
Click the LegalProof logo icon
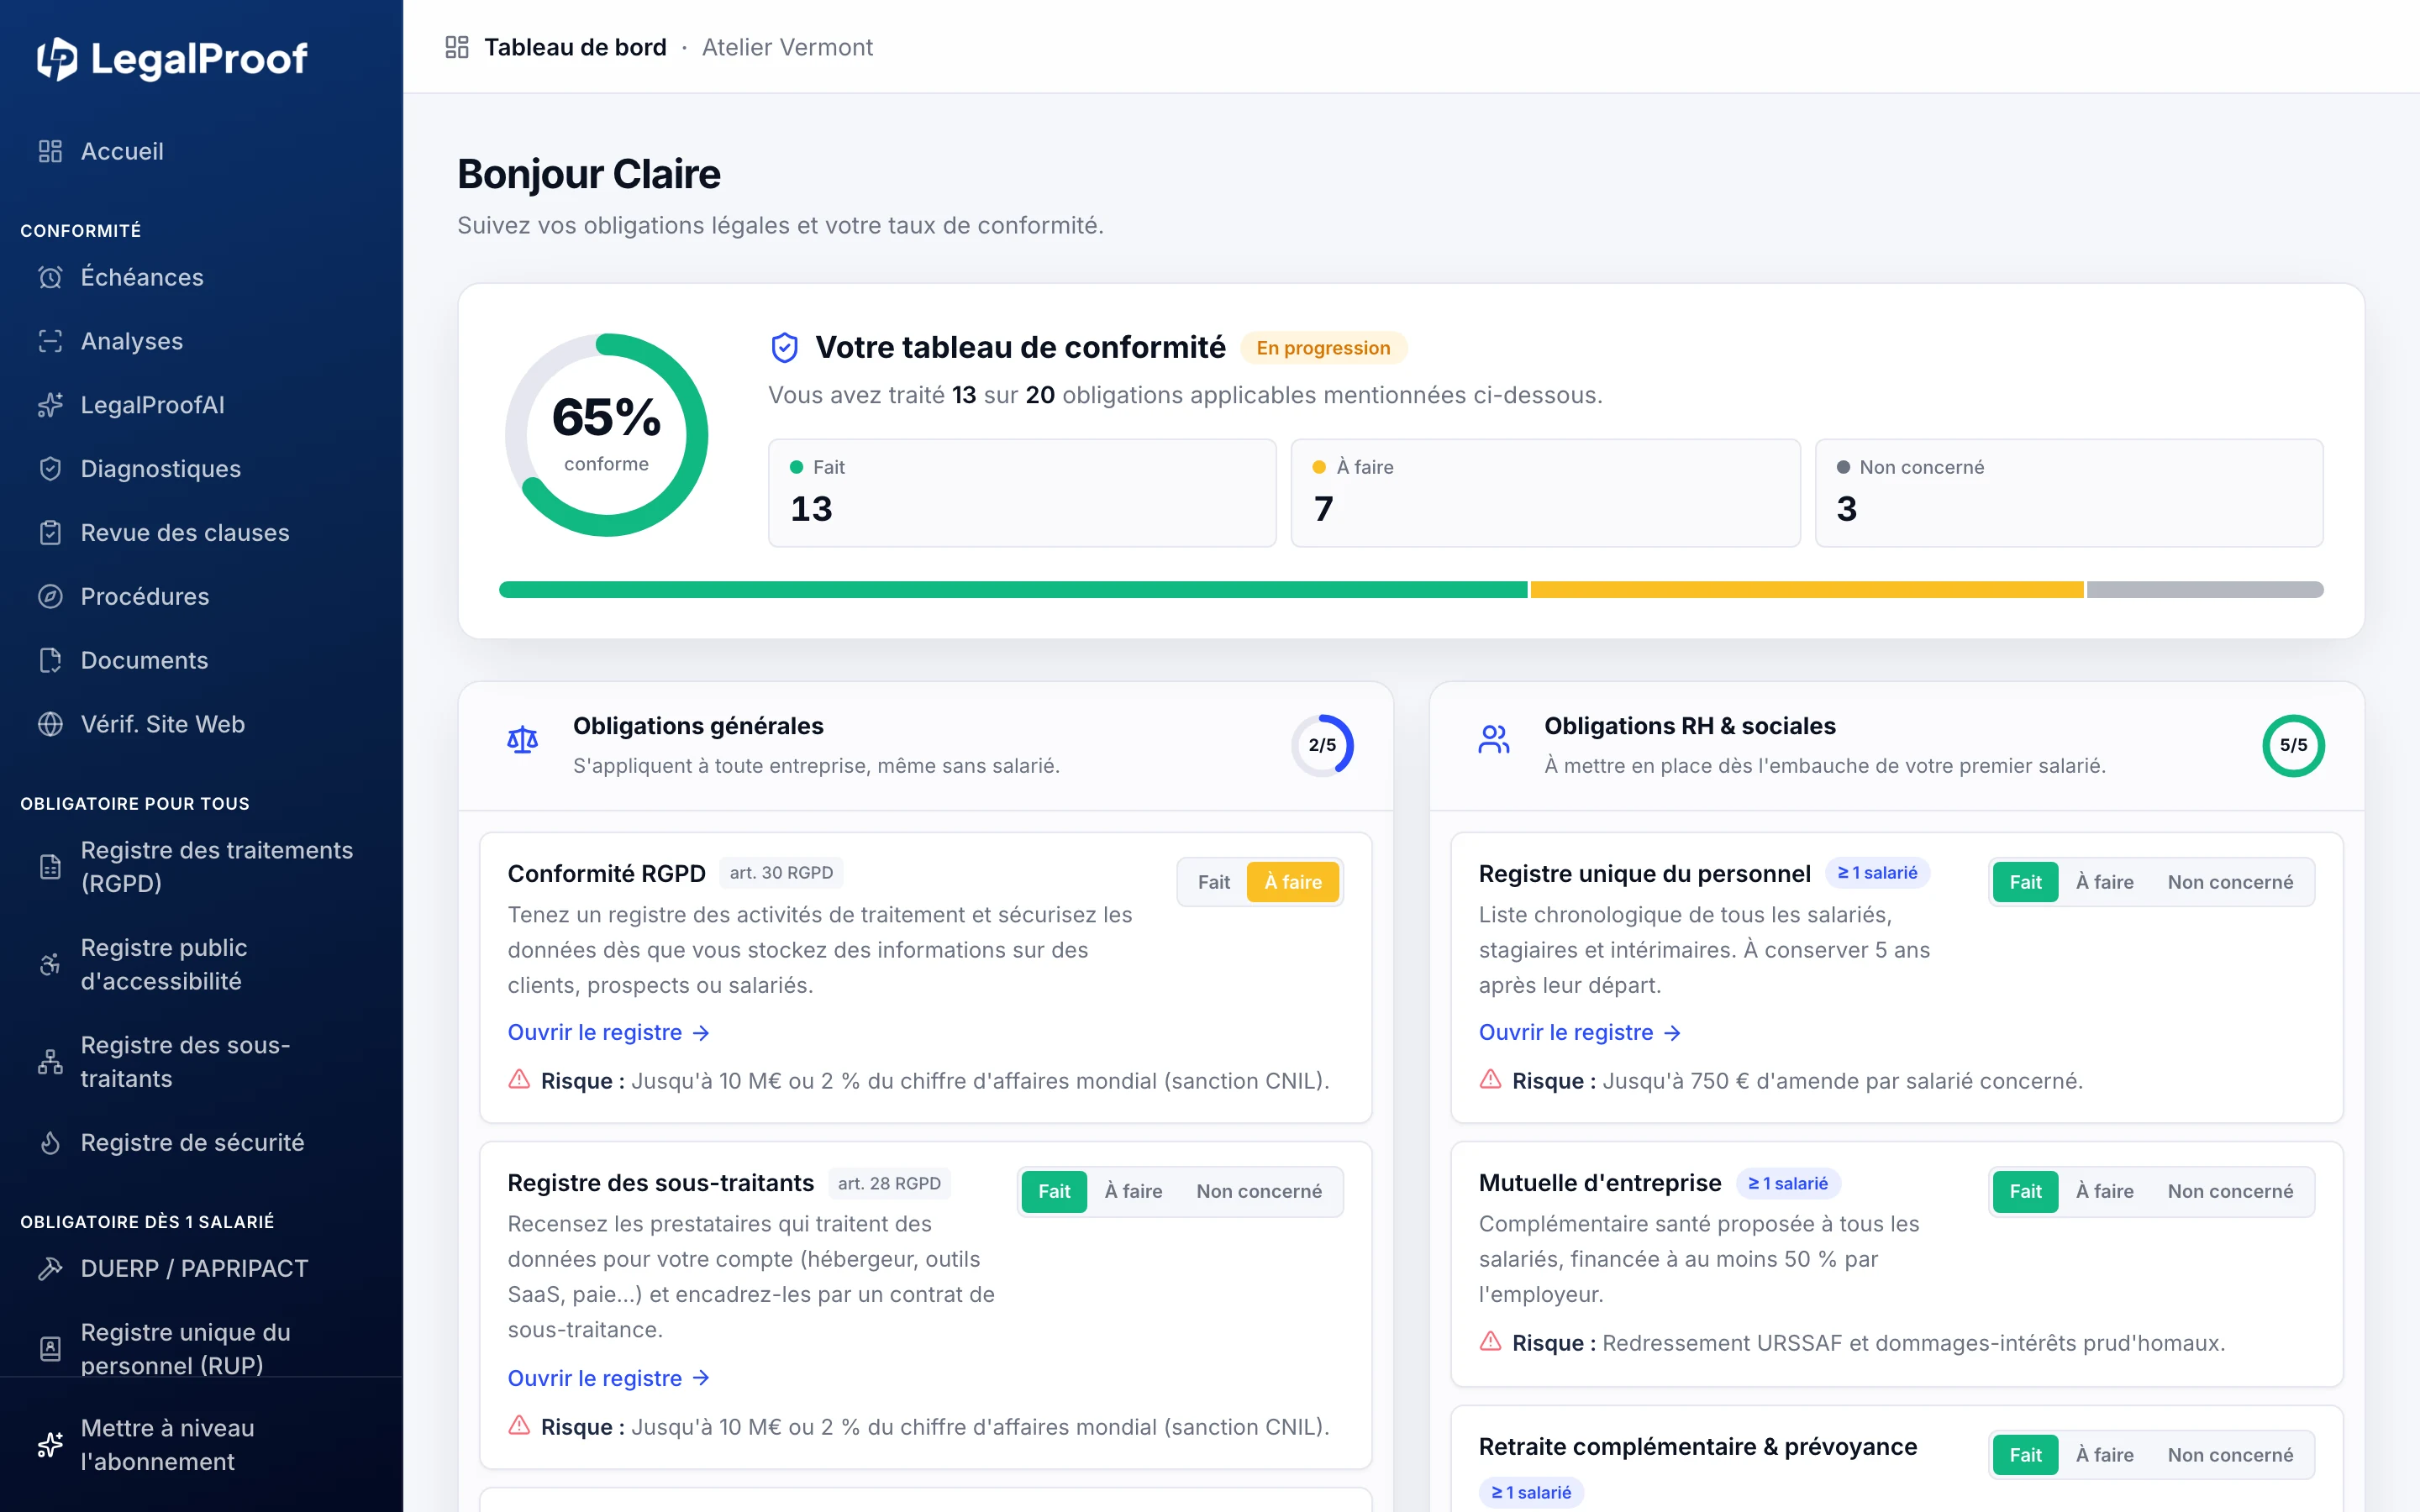click(x=57, y=59)
